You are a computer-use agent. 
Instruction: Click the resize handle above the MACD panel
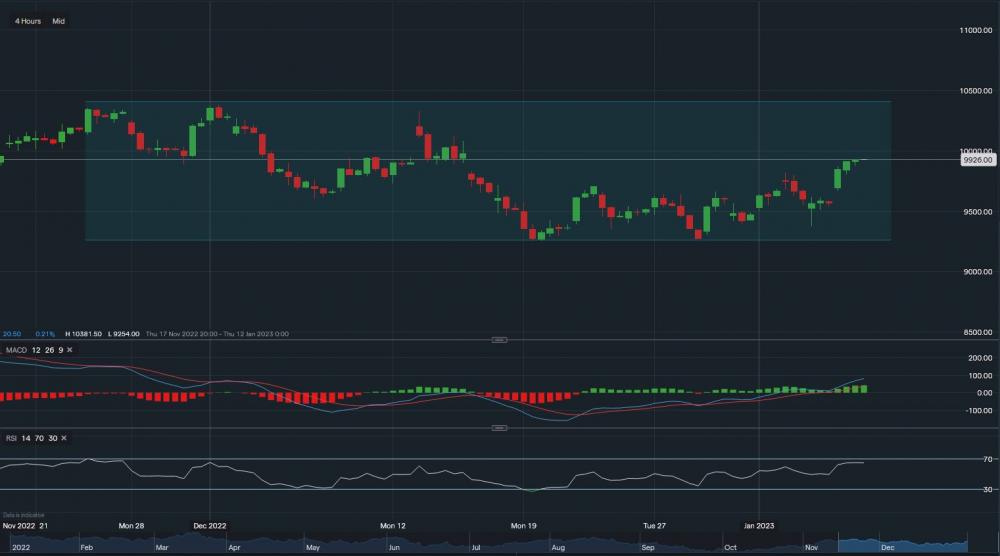point(499,340)
